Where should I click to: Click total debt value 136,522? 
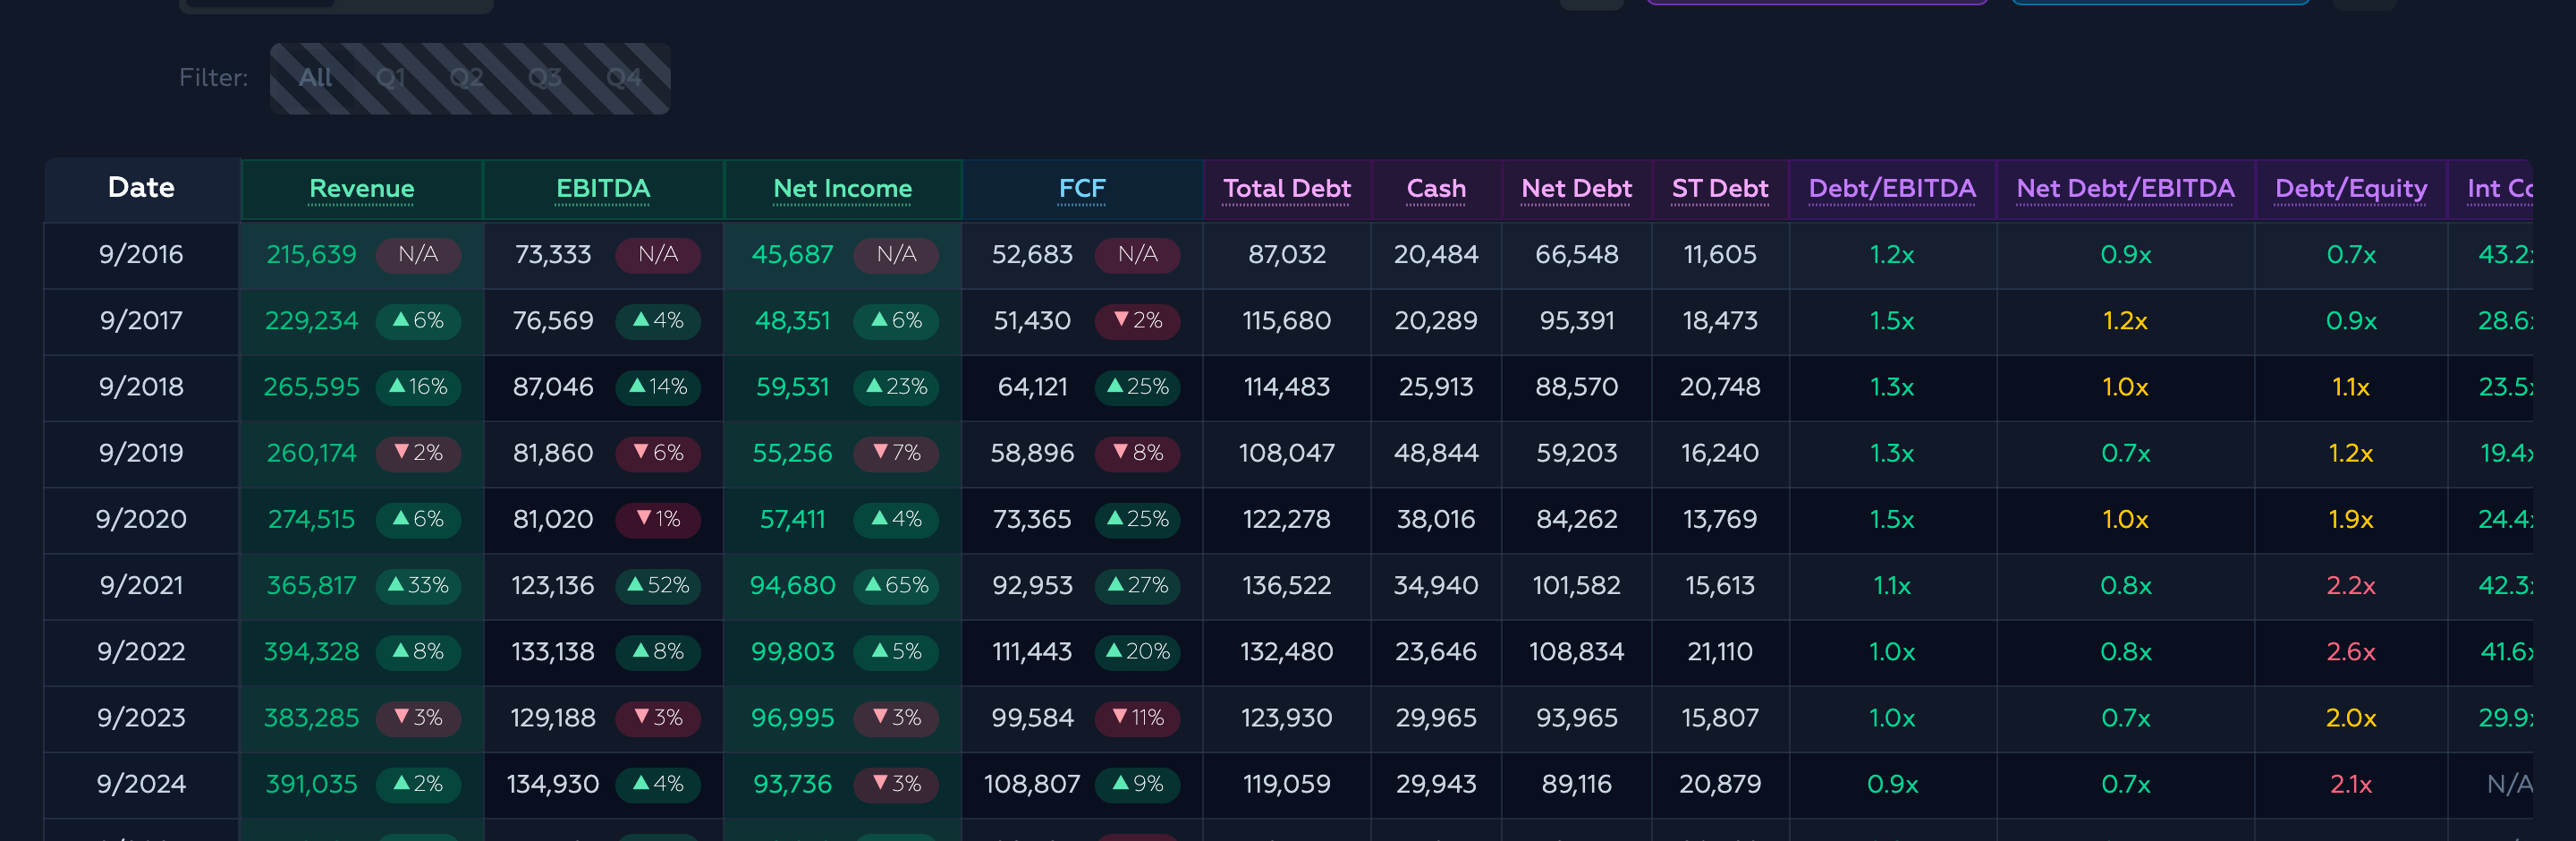1287,585
